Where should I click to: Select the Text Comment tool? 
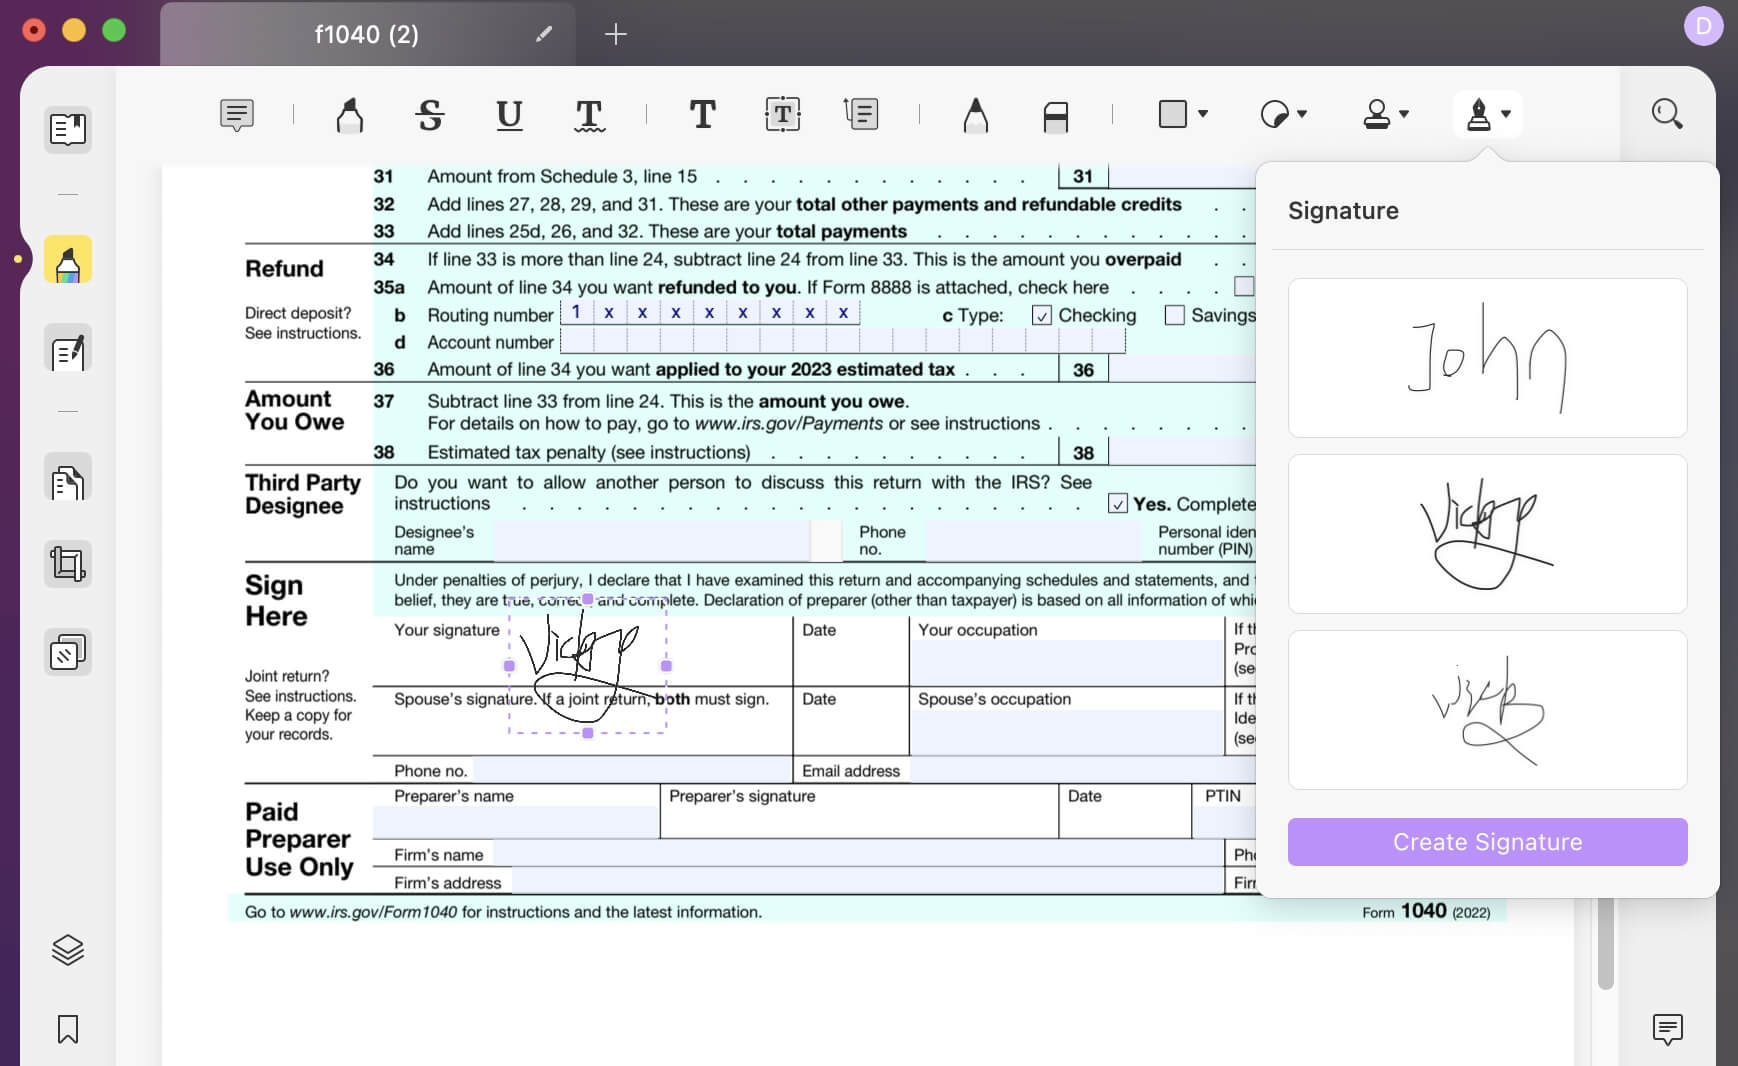(703, 115)
